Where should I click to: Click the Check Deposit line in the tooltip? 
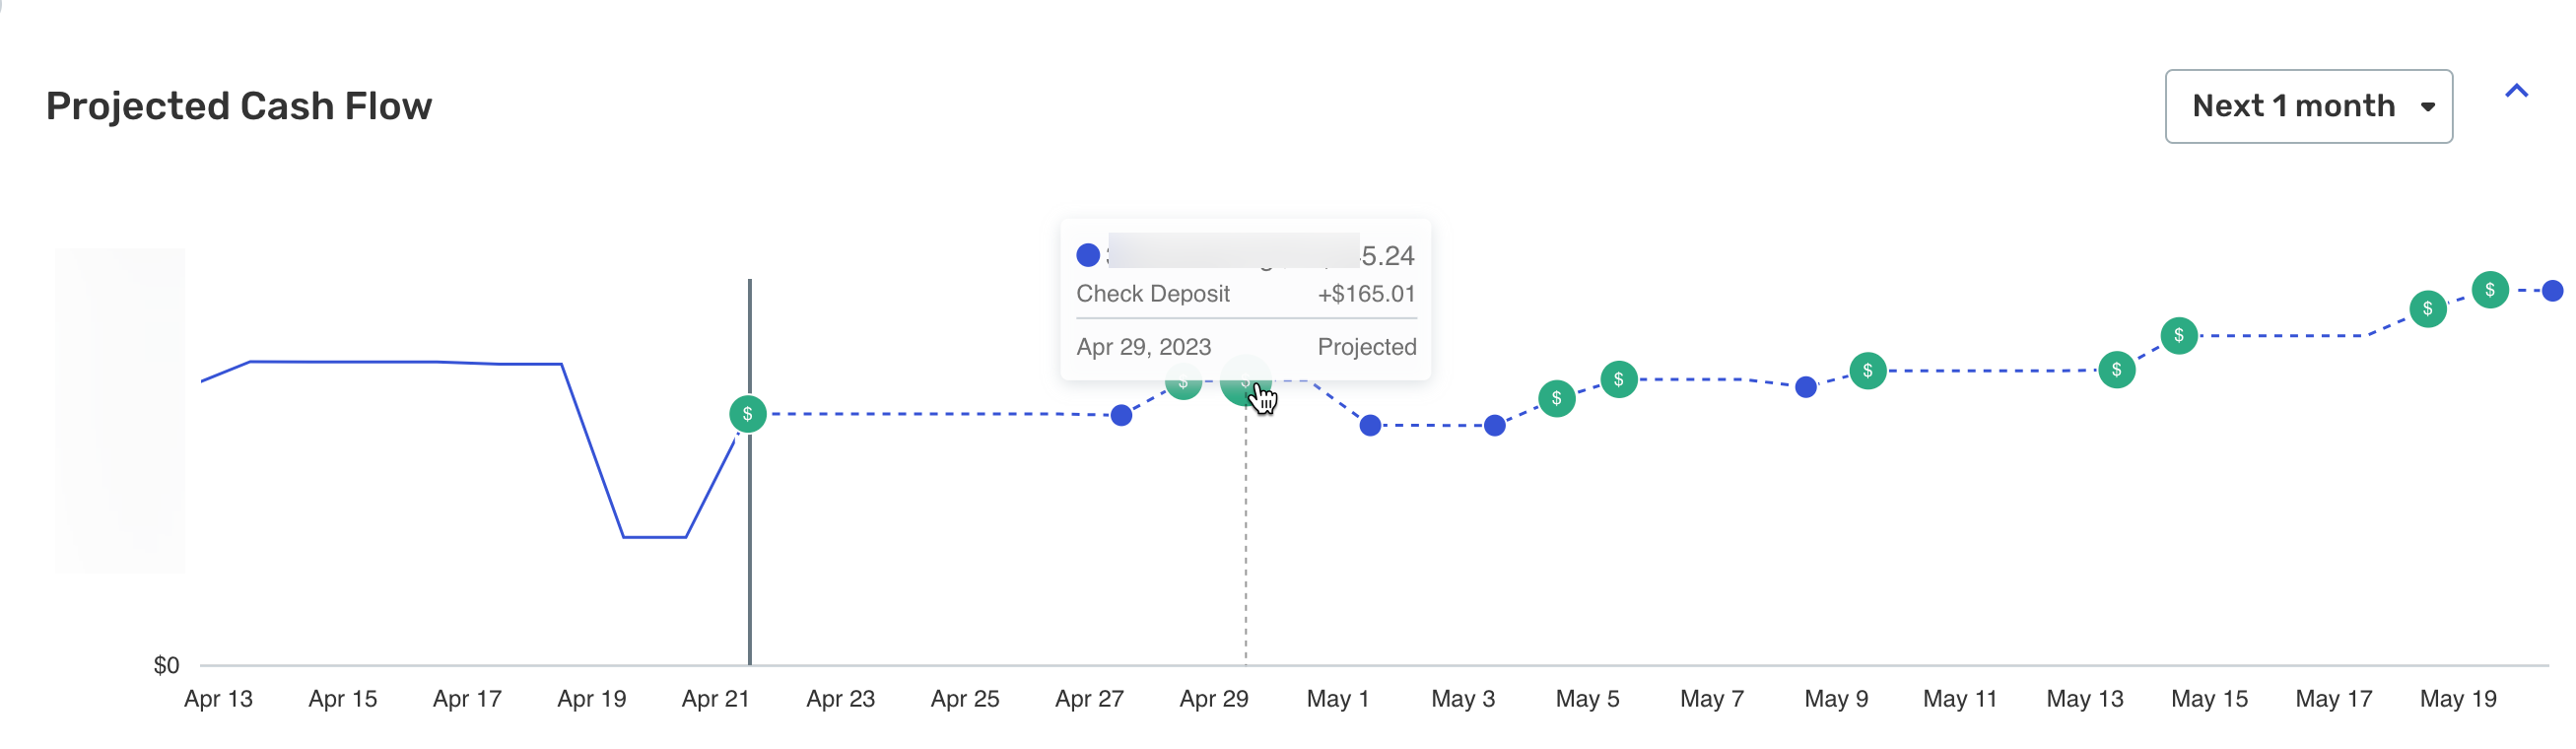tap(1245, 294)
